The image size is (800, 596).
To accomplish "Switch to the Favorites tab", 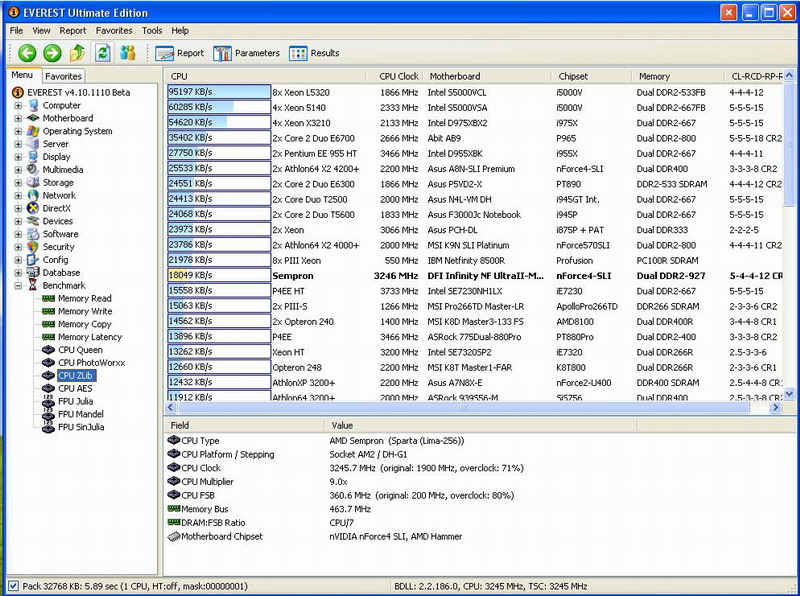I will tap(63, 76).
